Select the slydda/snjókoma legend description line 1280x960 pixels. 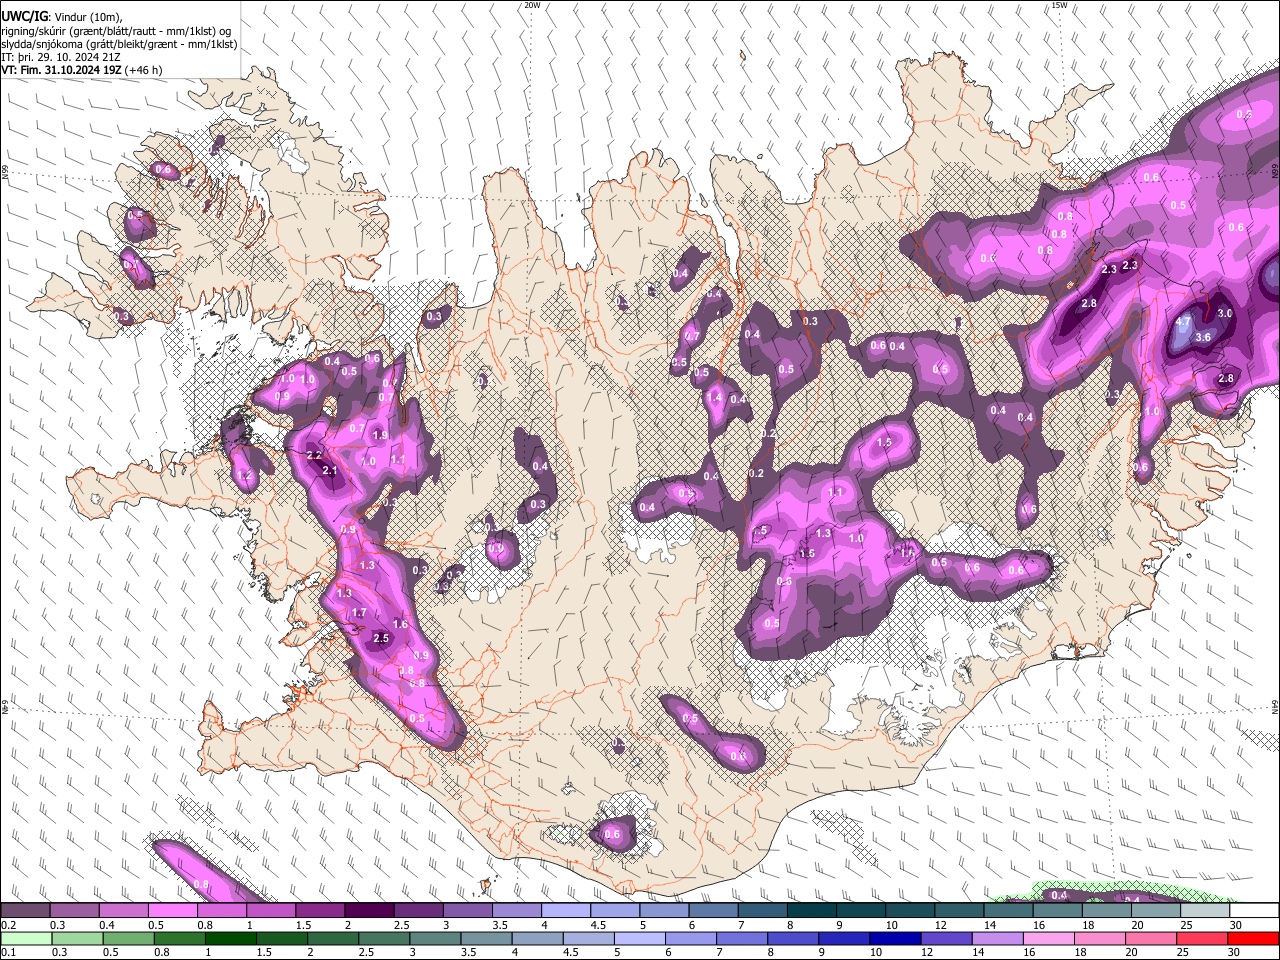(x=119, y=44)
